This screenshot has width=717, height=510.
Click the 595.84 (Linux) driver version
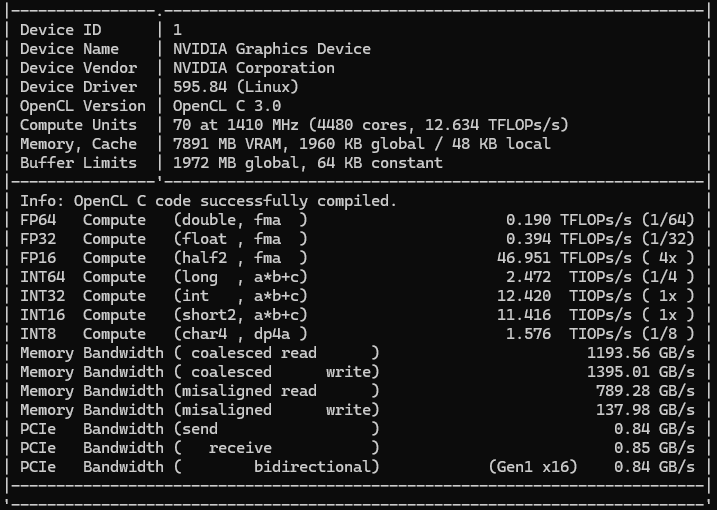click(235, 87)
